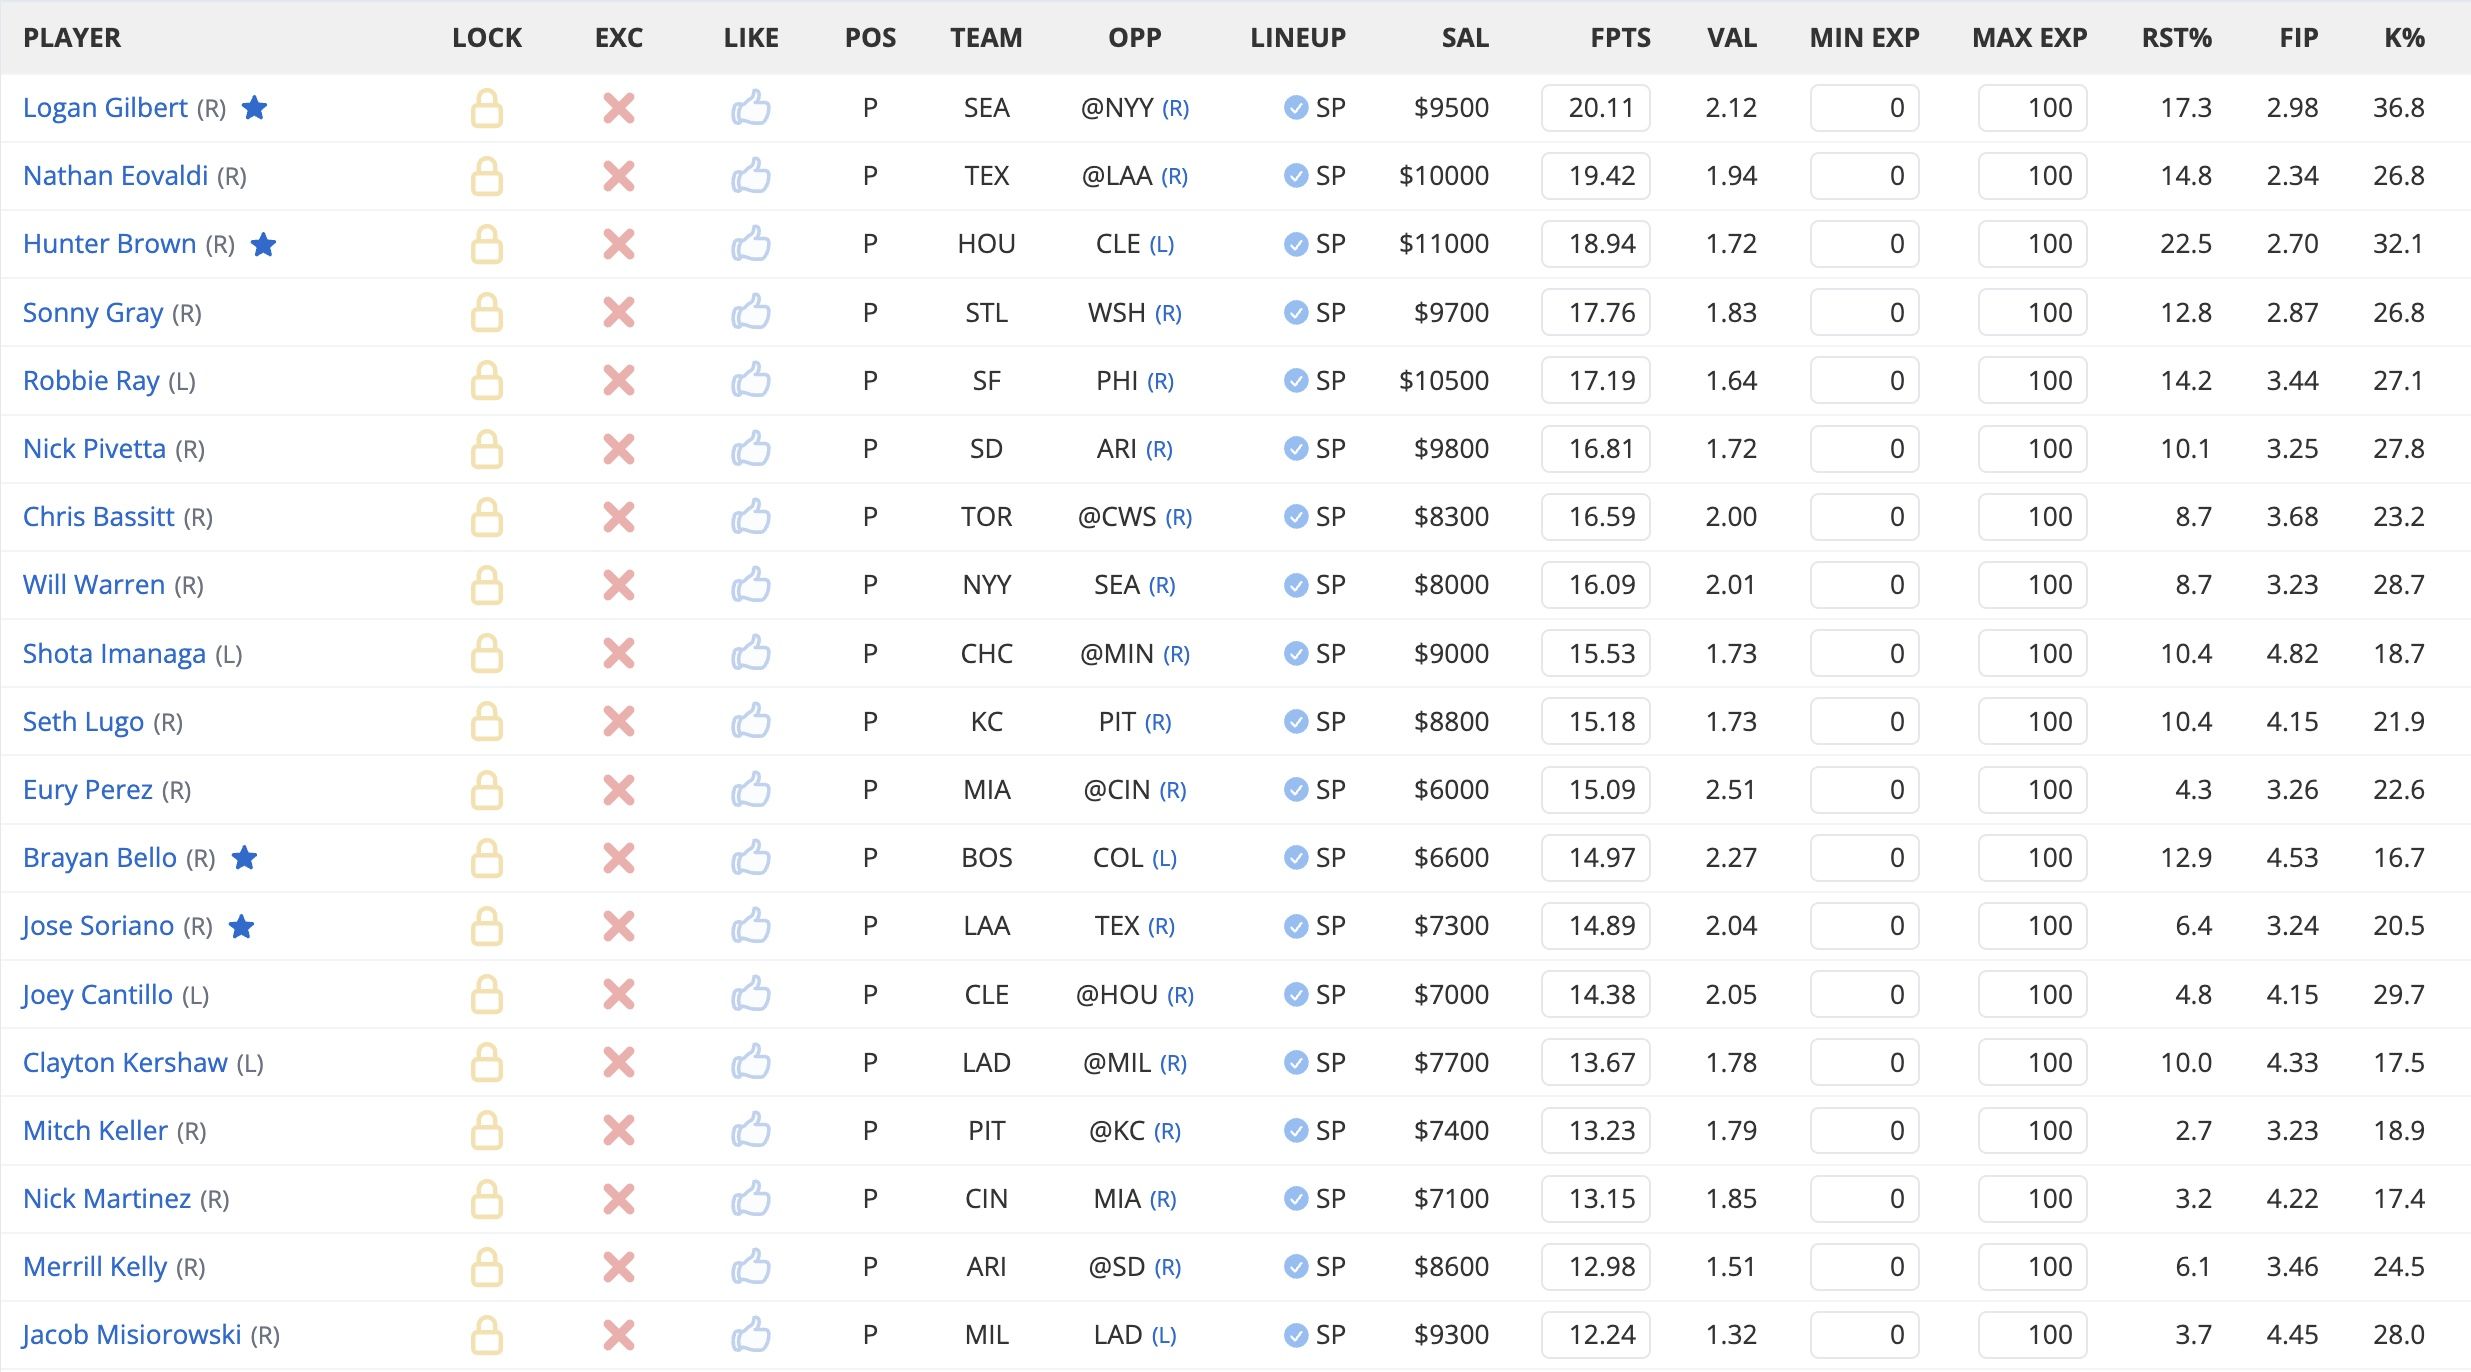Click Will Warren's team NYY
The width and height of the screenshot is (2471, 1372).
click(x=987, y=585)
